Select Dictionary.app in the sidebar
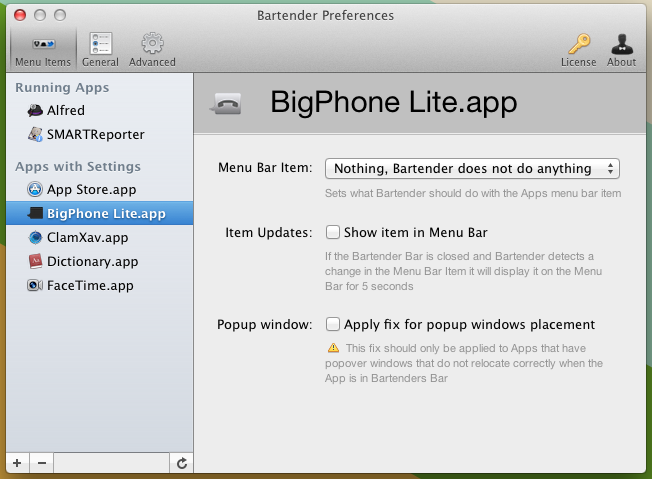Image resolution: width=652 pixels, height=479 pixels. coord(100,262)
